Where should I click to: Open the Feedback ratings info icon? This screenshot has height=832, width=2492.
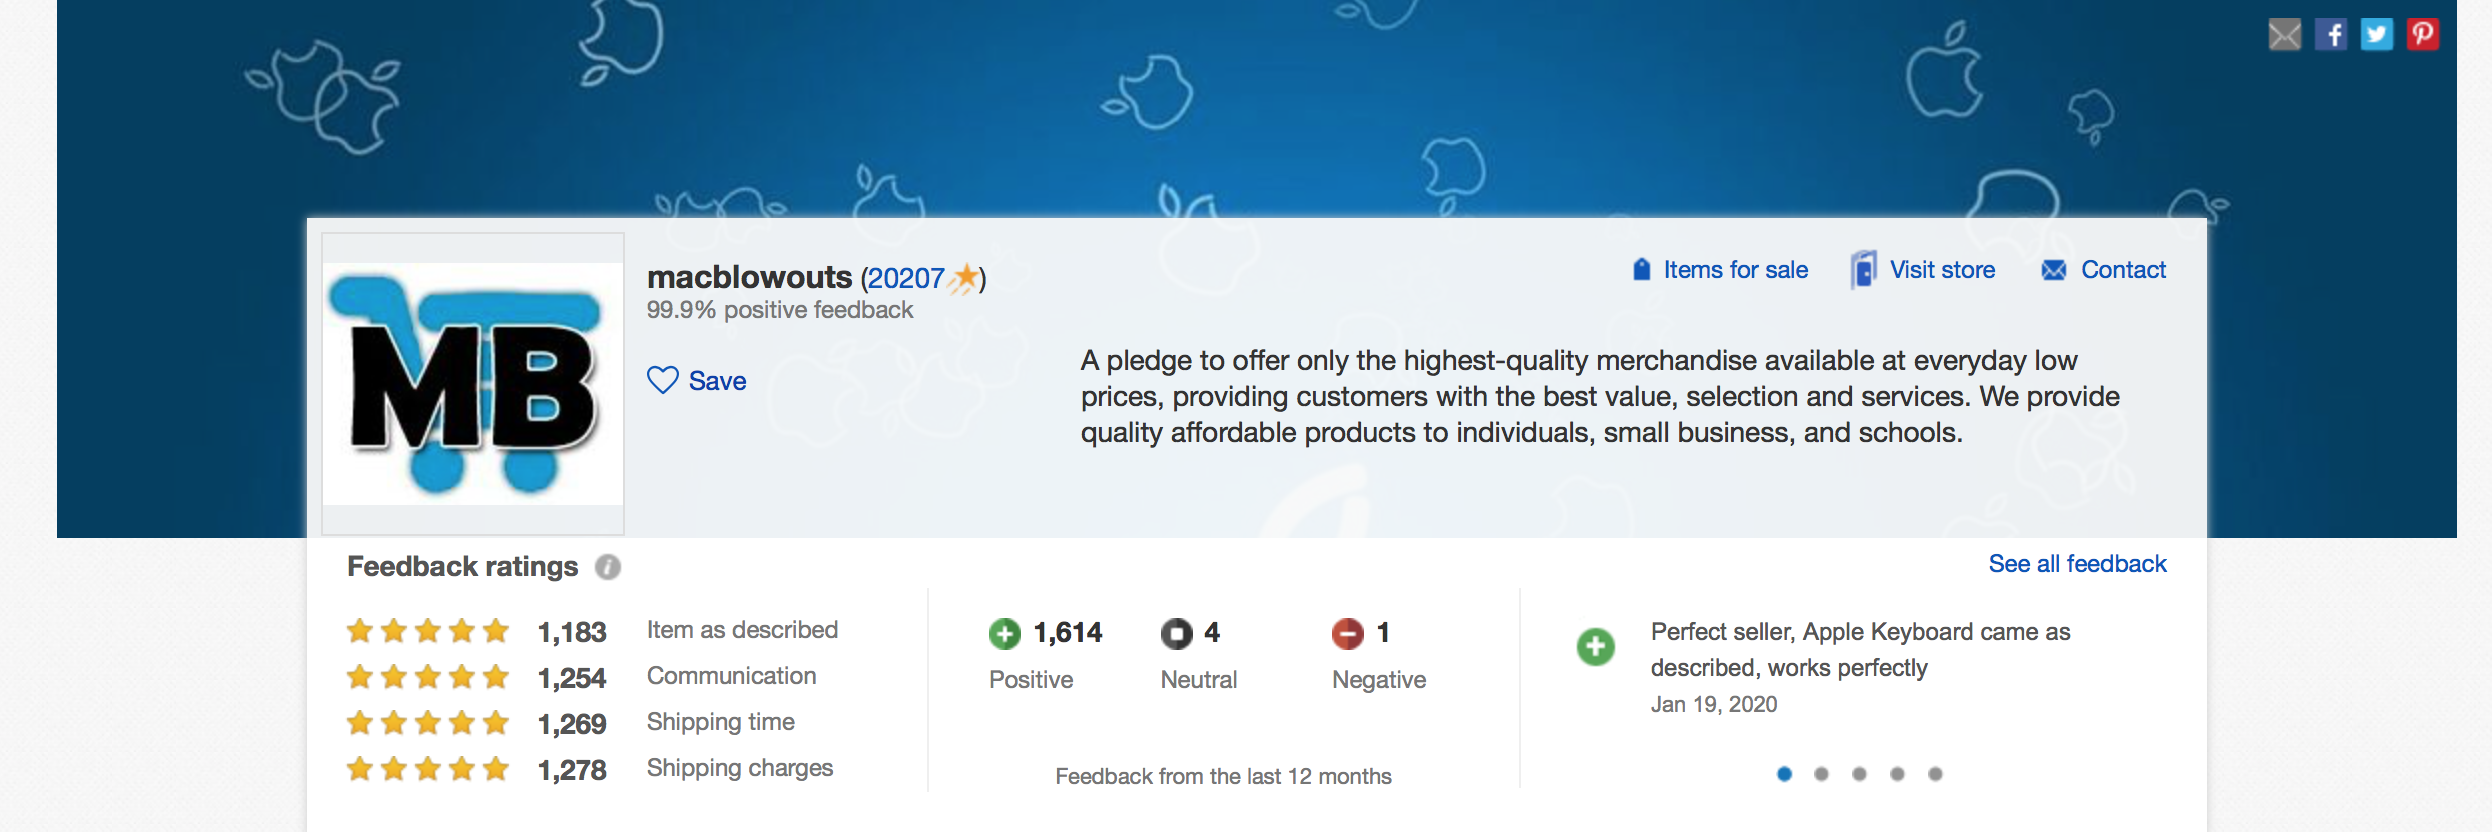pyautogui.click(x=608, y=567)
